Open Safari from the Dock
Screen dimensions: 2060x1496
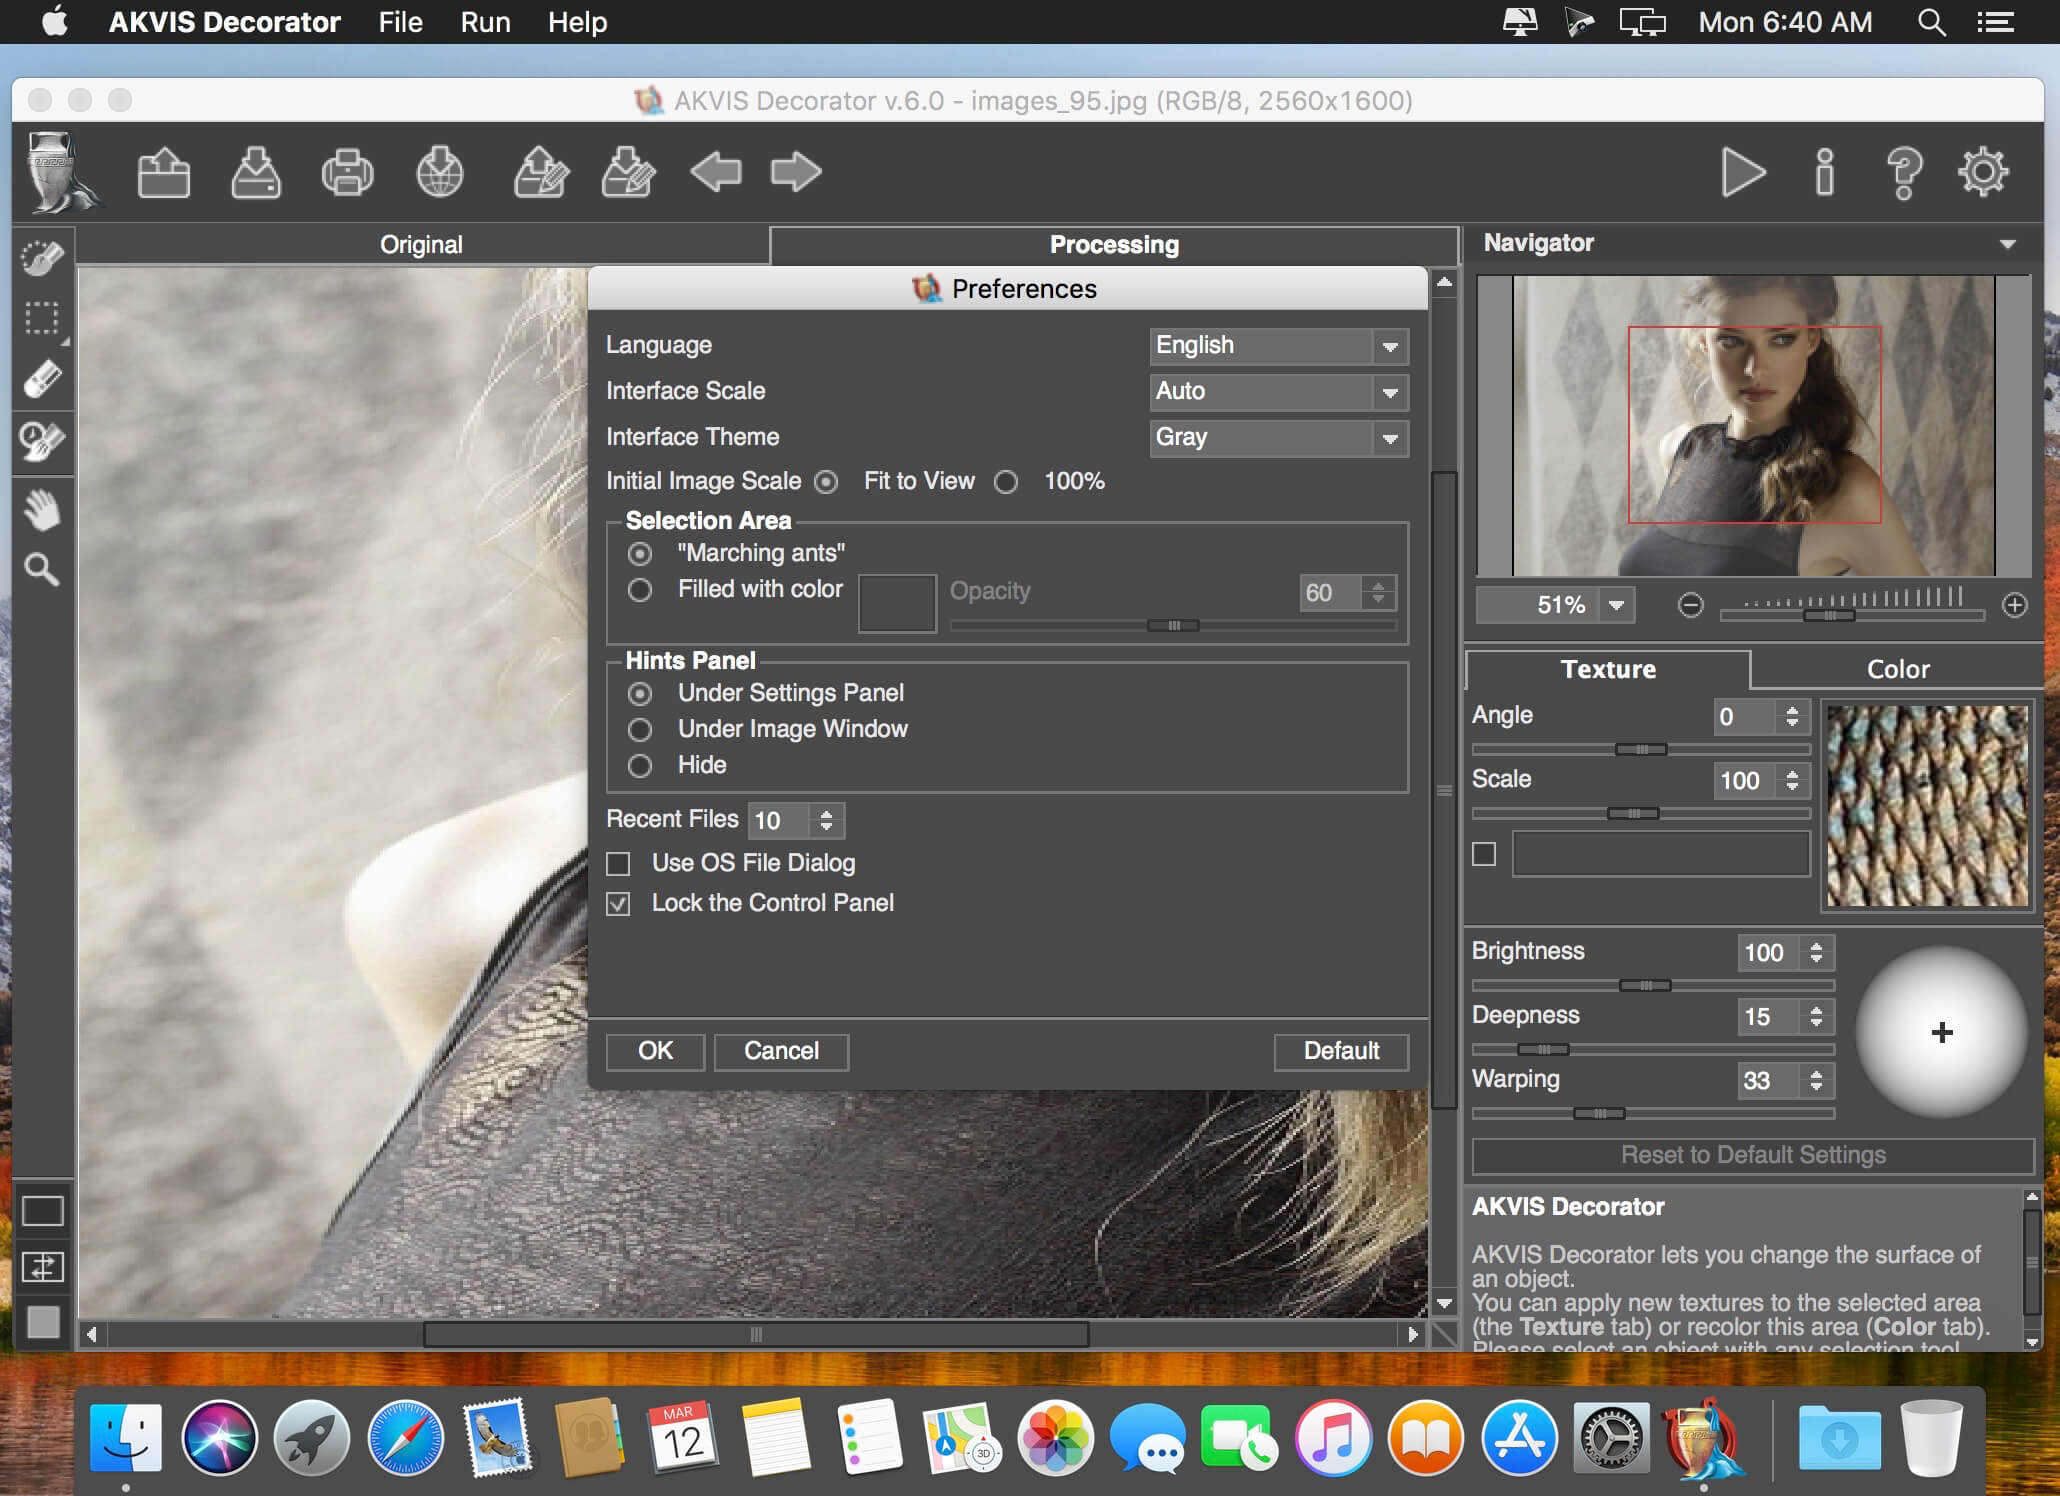tap(406, 1438)
